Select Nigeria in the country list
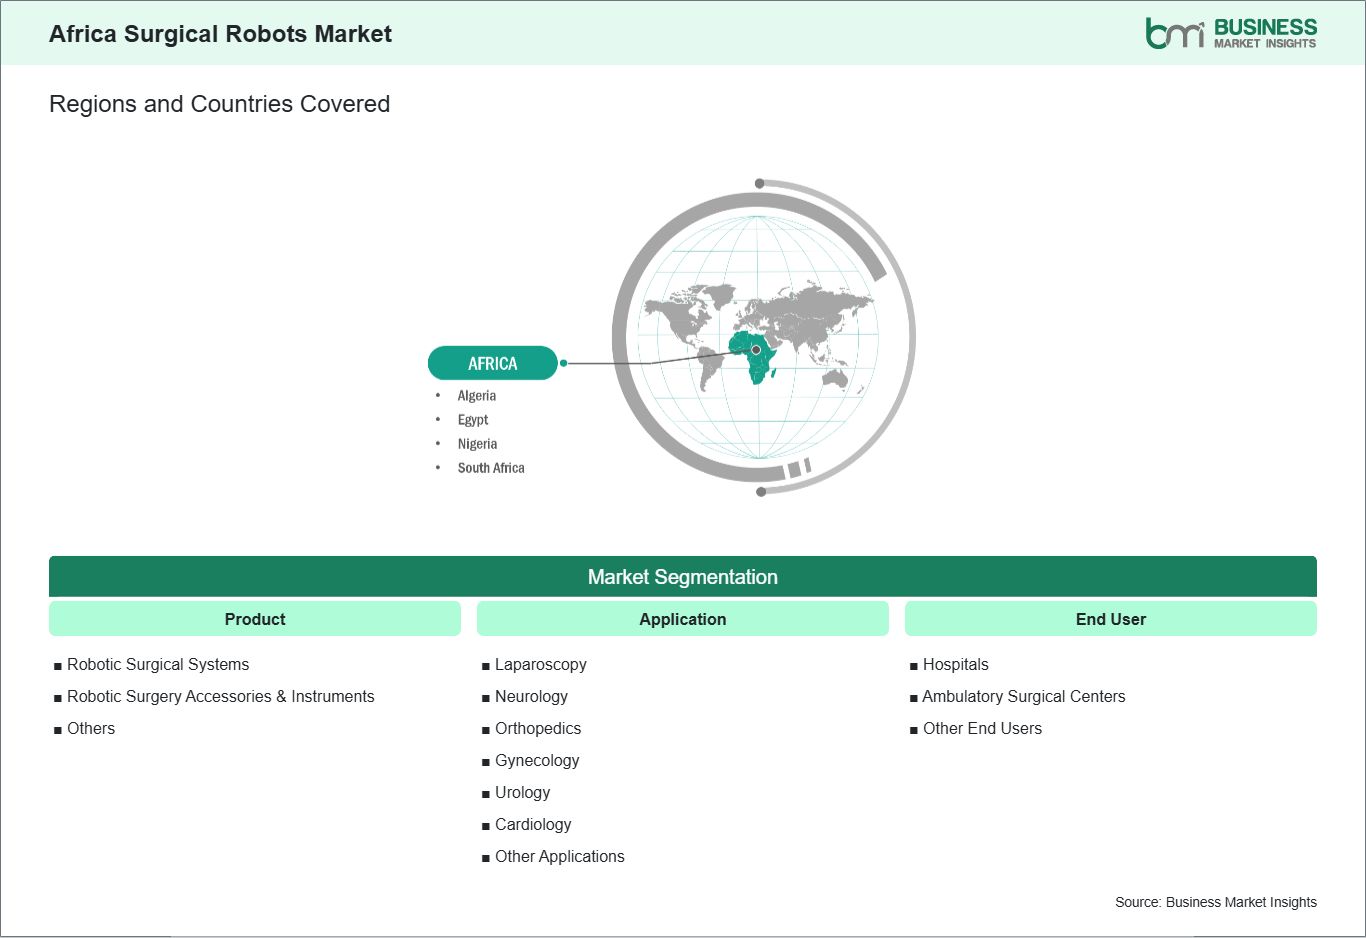The image size is (1366, 938). (477, 444)
